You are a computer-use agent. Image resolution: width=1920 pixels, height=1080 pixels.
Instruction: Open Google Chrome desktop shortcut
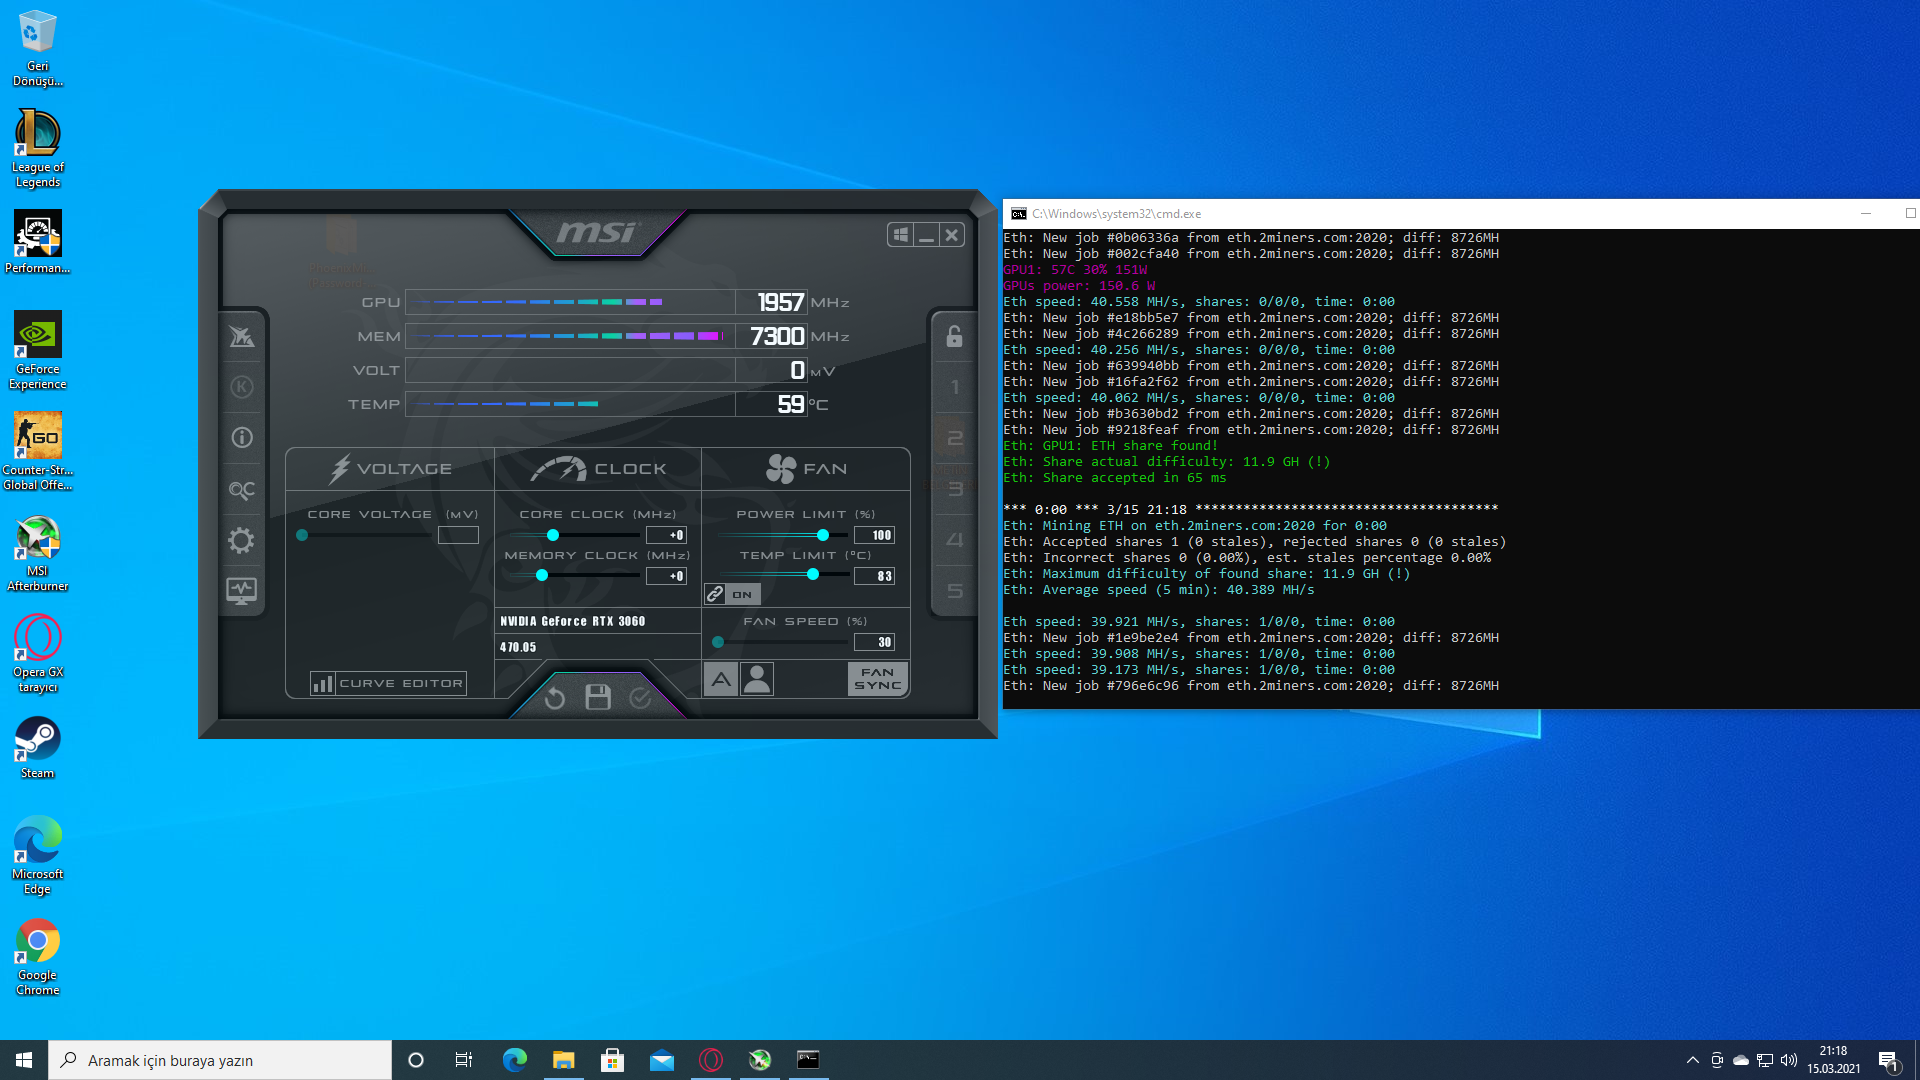pos(38,957)
